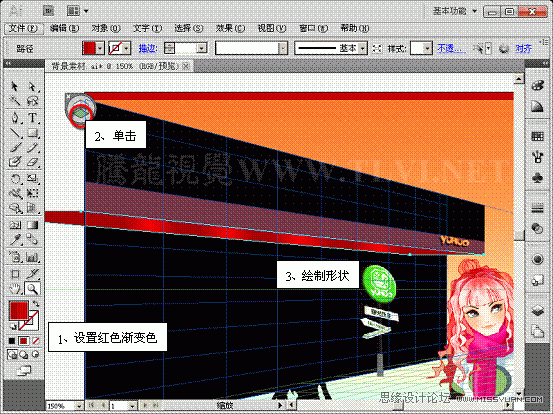Select the Scale tool
This screenshot has height=414, width=553.
tap(32, 179)
